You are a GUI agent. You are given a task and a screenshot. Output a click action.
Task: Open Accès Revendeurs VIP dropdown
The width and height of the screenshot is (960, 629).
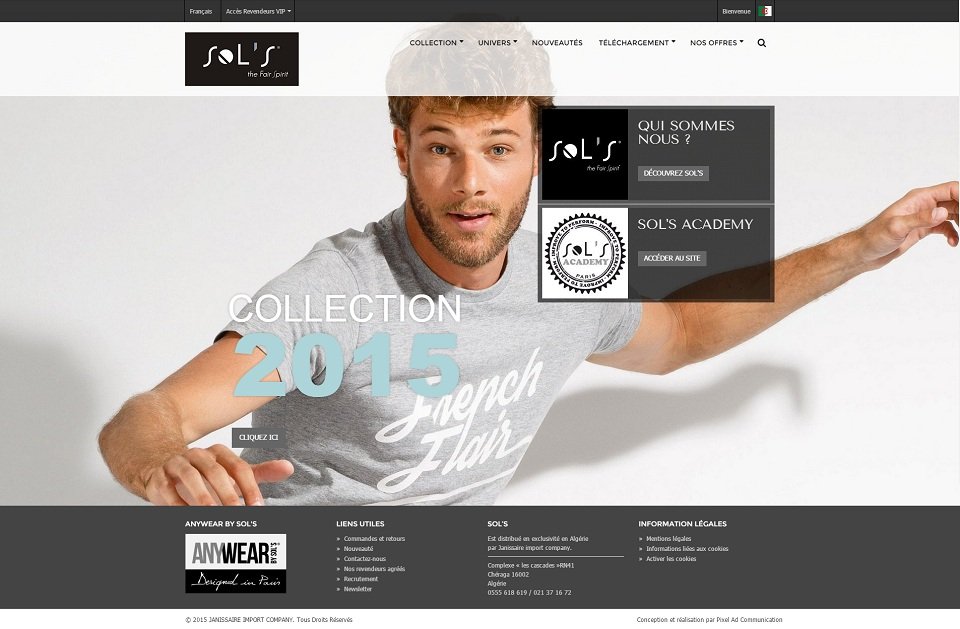[258, 11]
